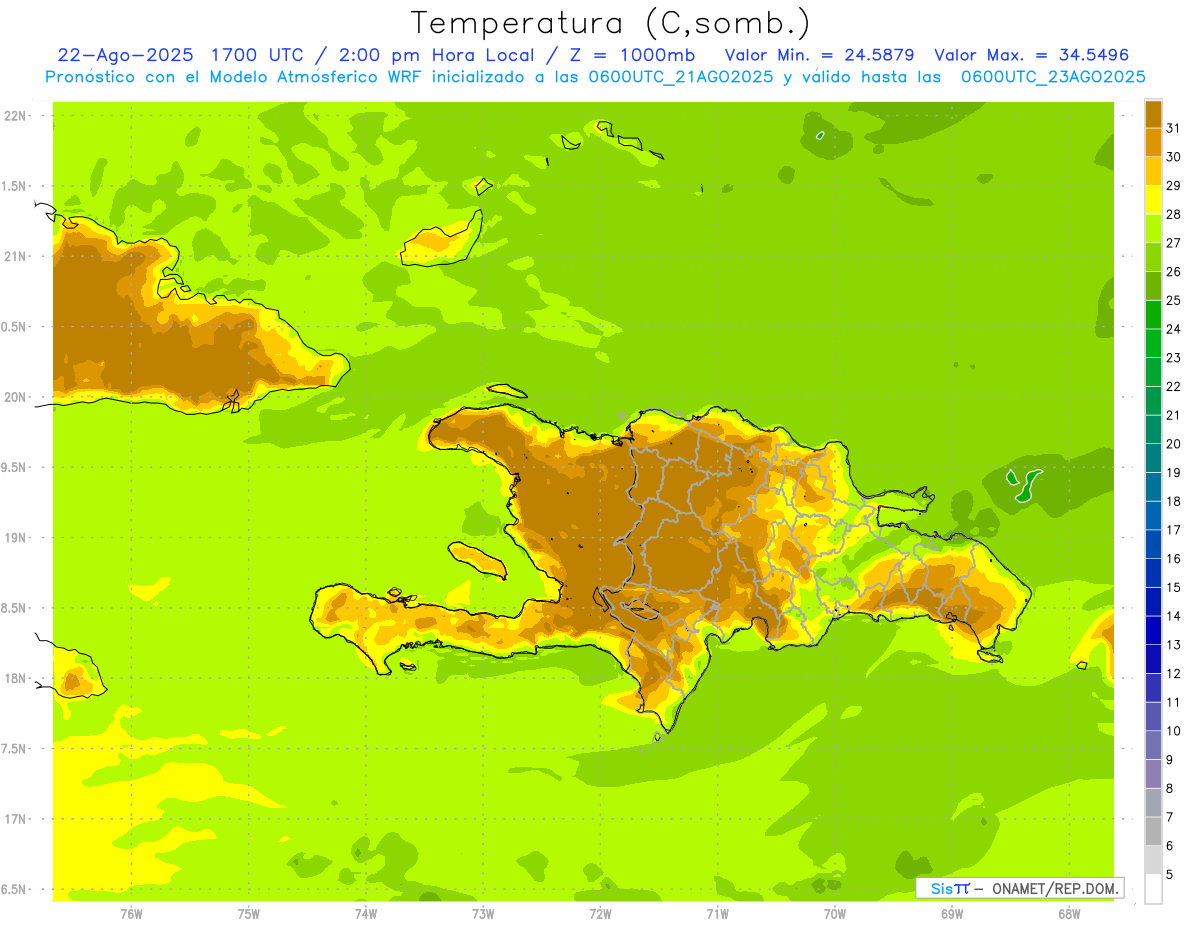The height and width of the screenshot is (927, 1200).
Task: Click the legend value '25'
Action: coord(1174,300)
